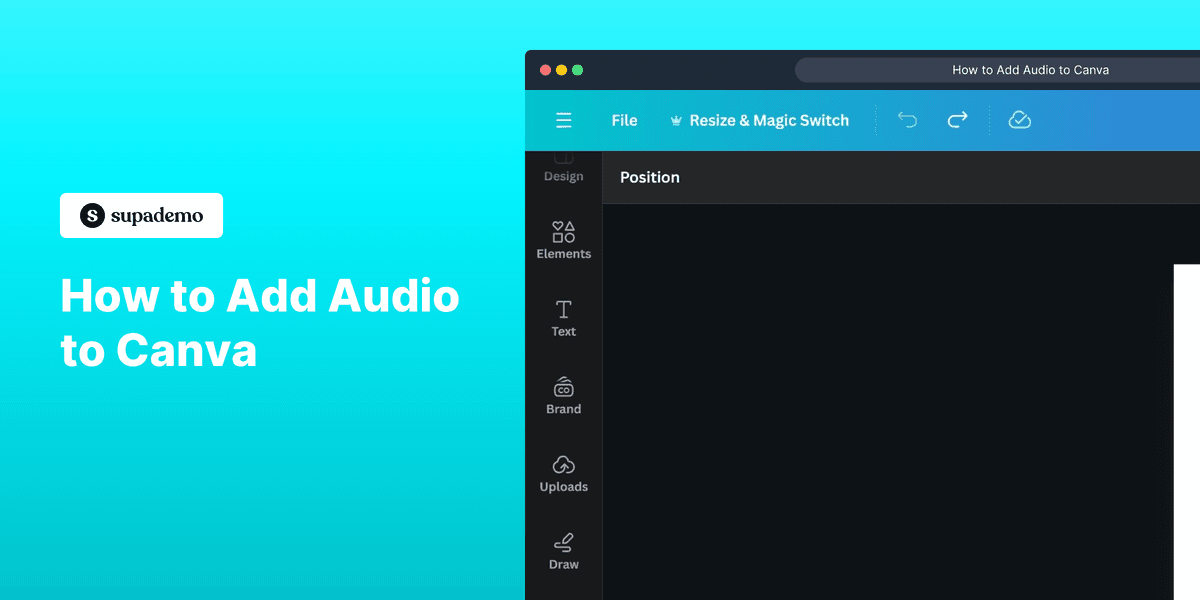
Task: Click the cloud save status icon
Action: (1019, 119)
